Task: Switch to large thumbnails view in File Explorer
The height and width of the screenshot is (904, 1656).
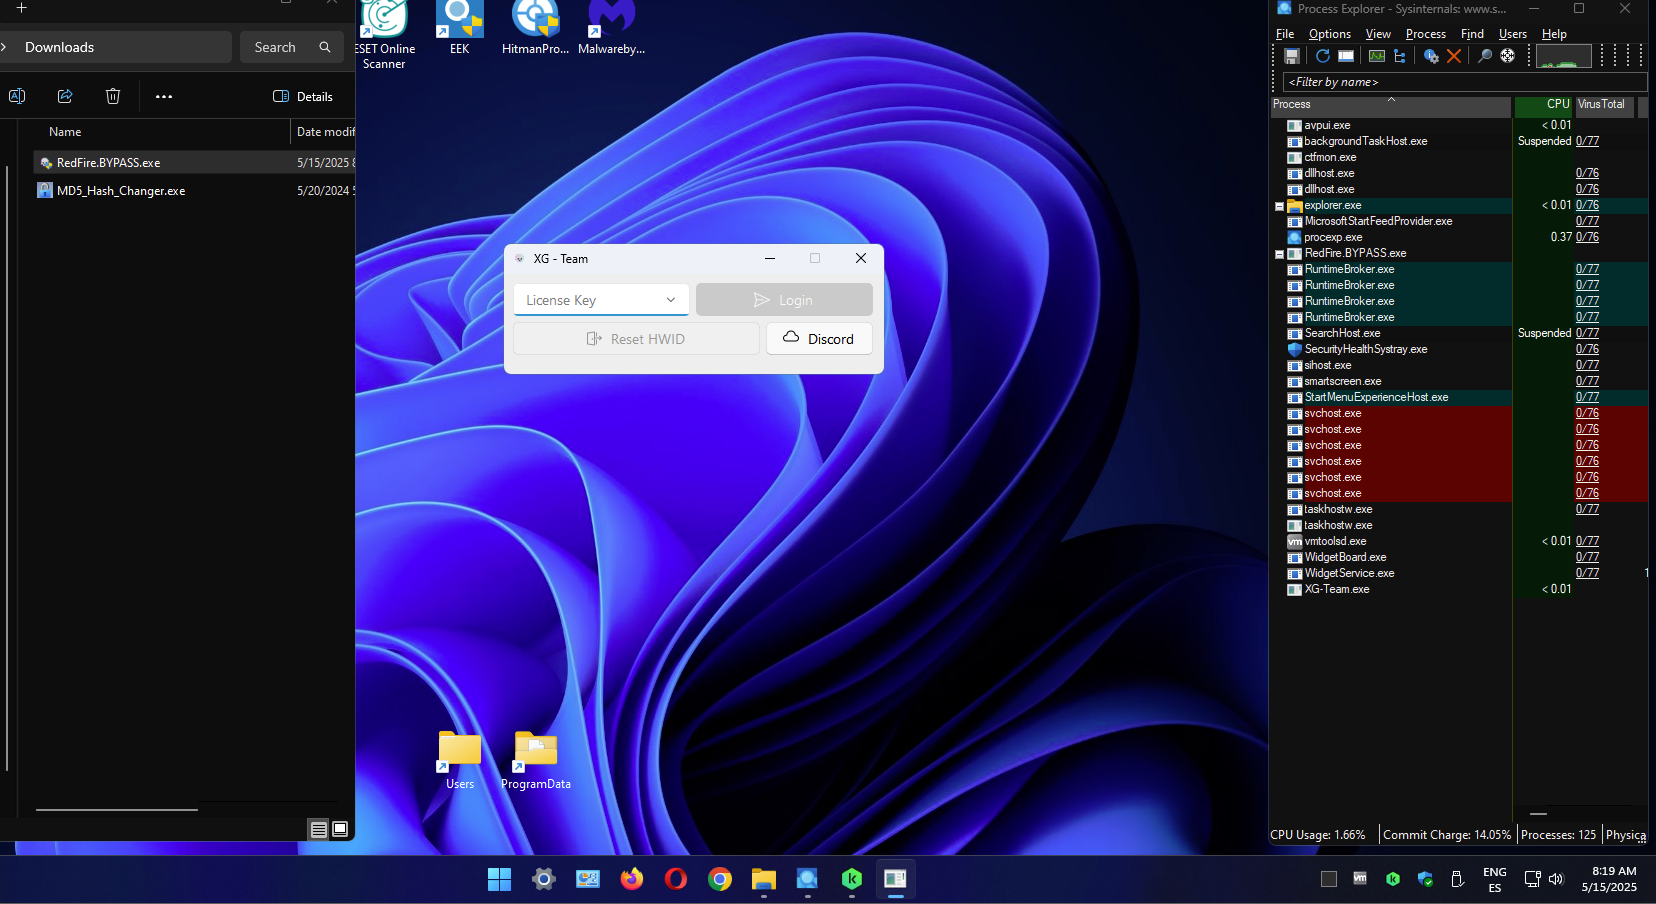Action: tap(340, 829)
